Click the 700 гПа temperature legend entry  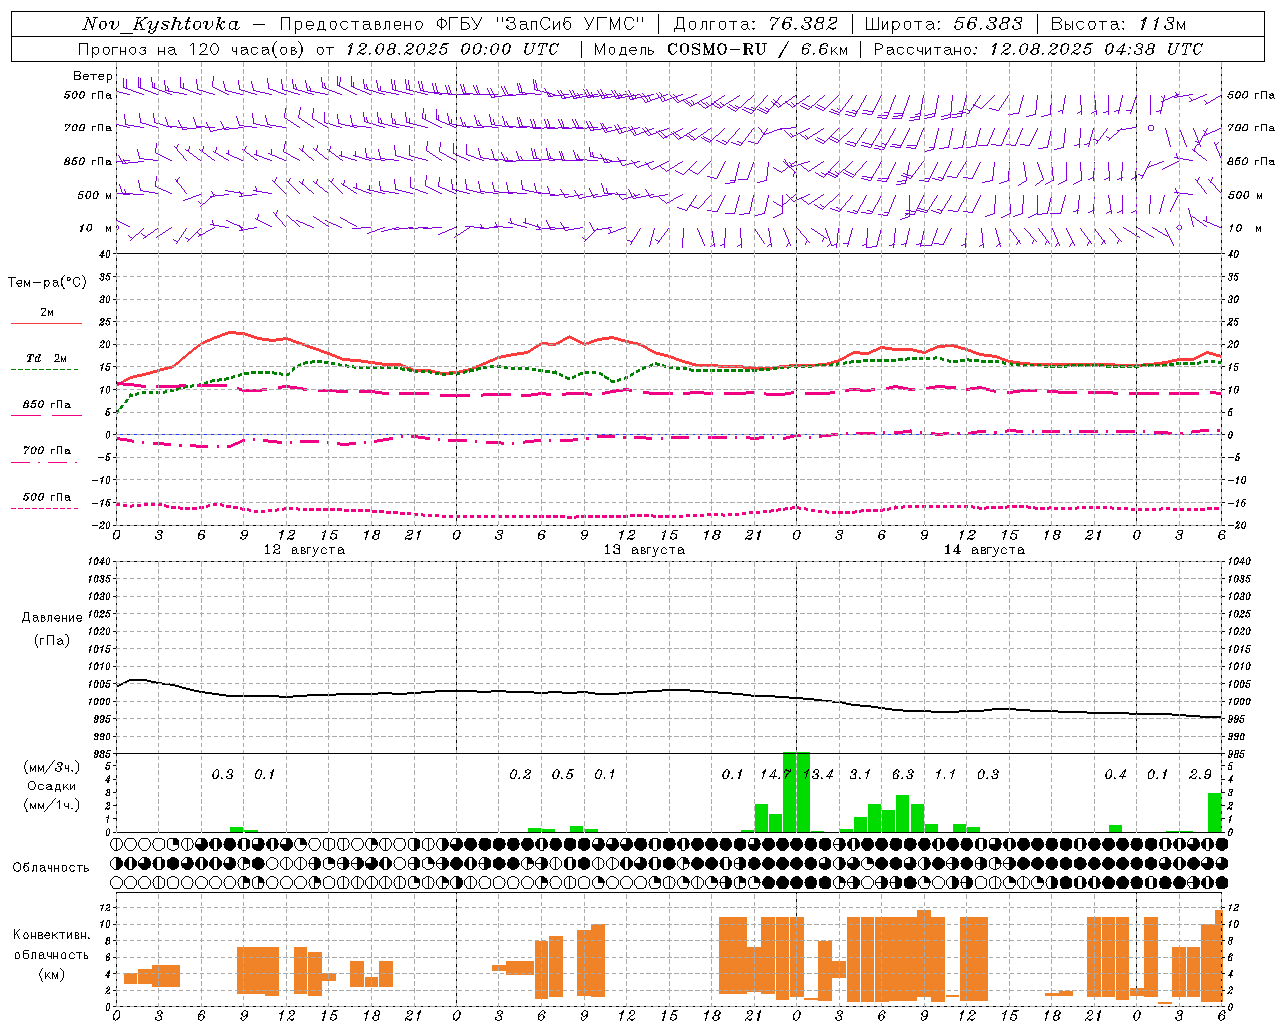pos(46,451)
